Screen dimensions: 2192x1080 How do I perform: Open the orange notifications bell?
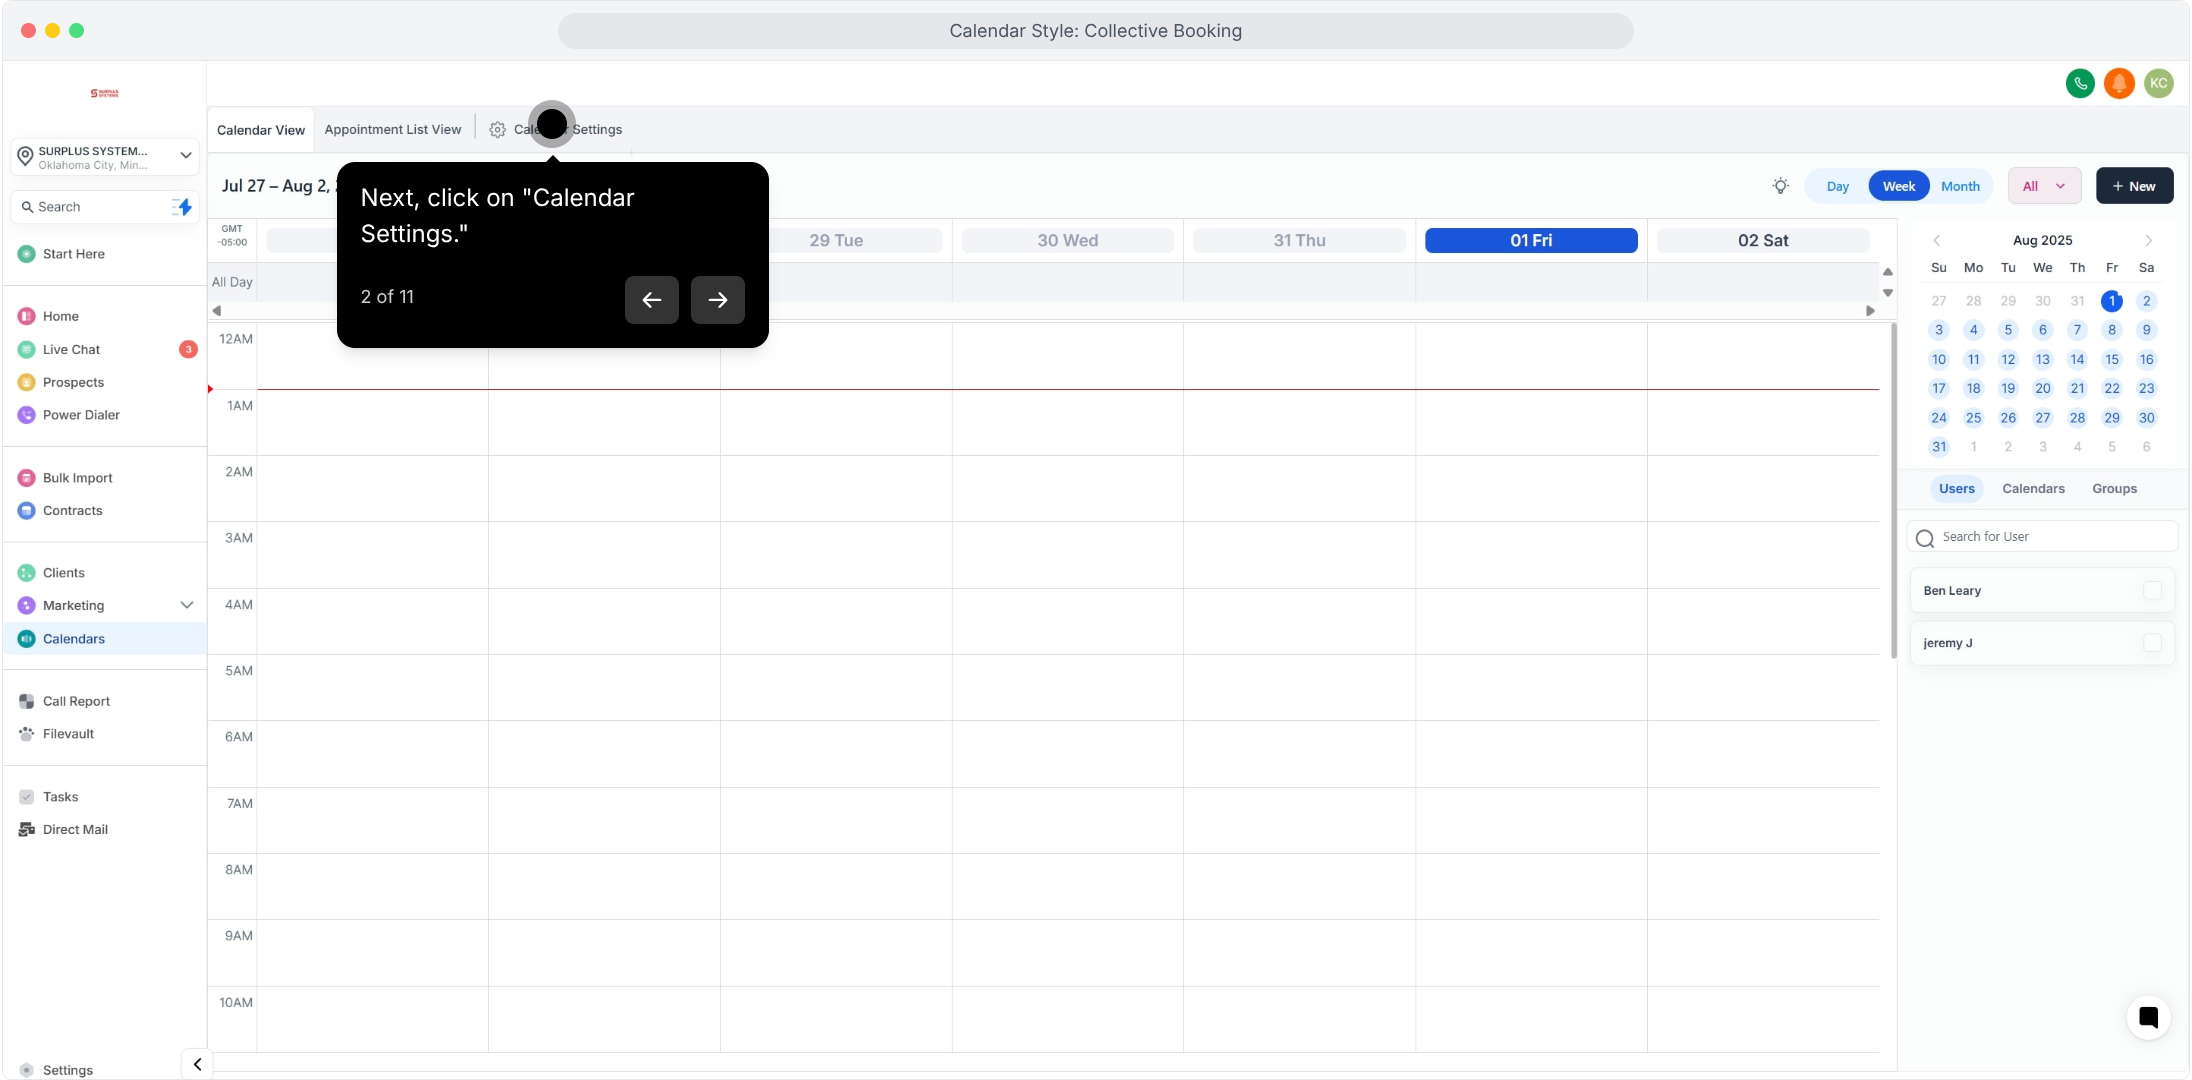2119,84
